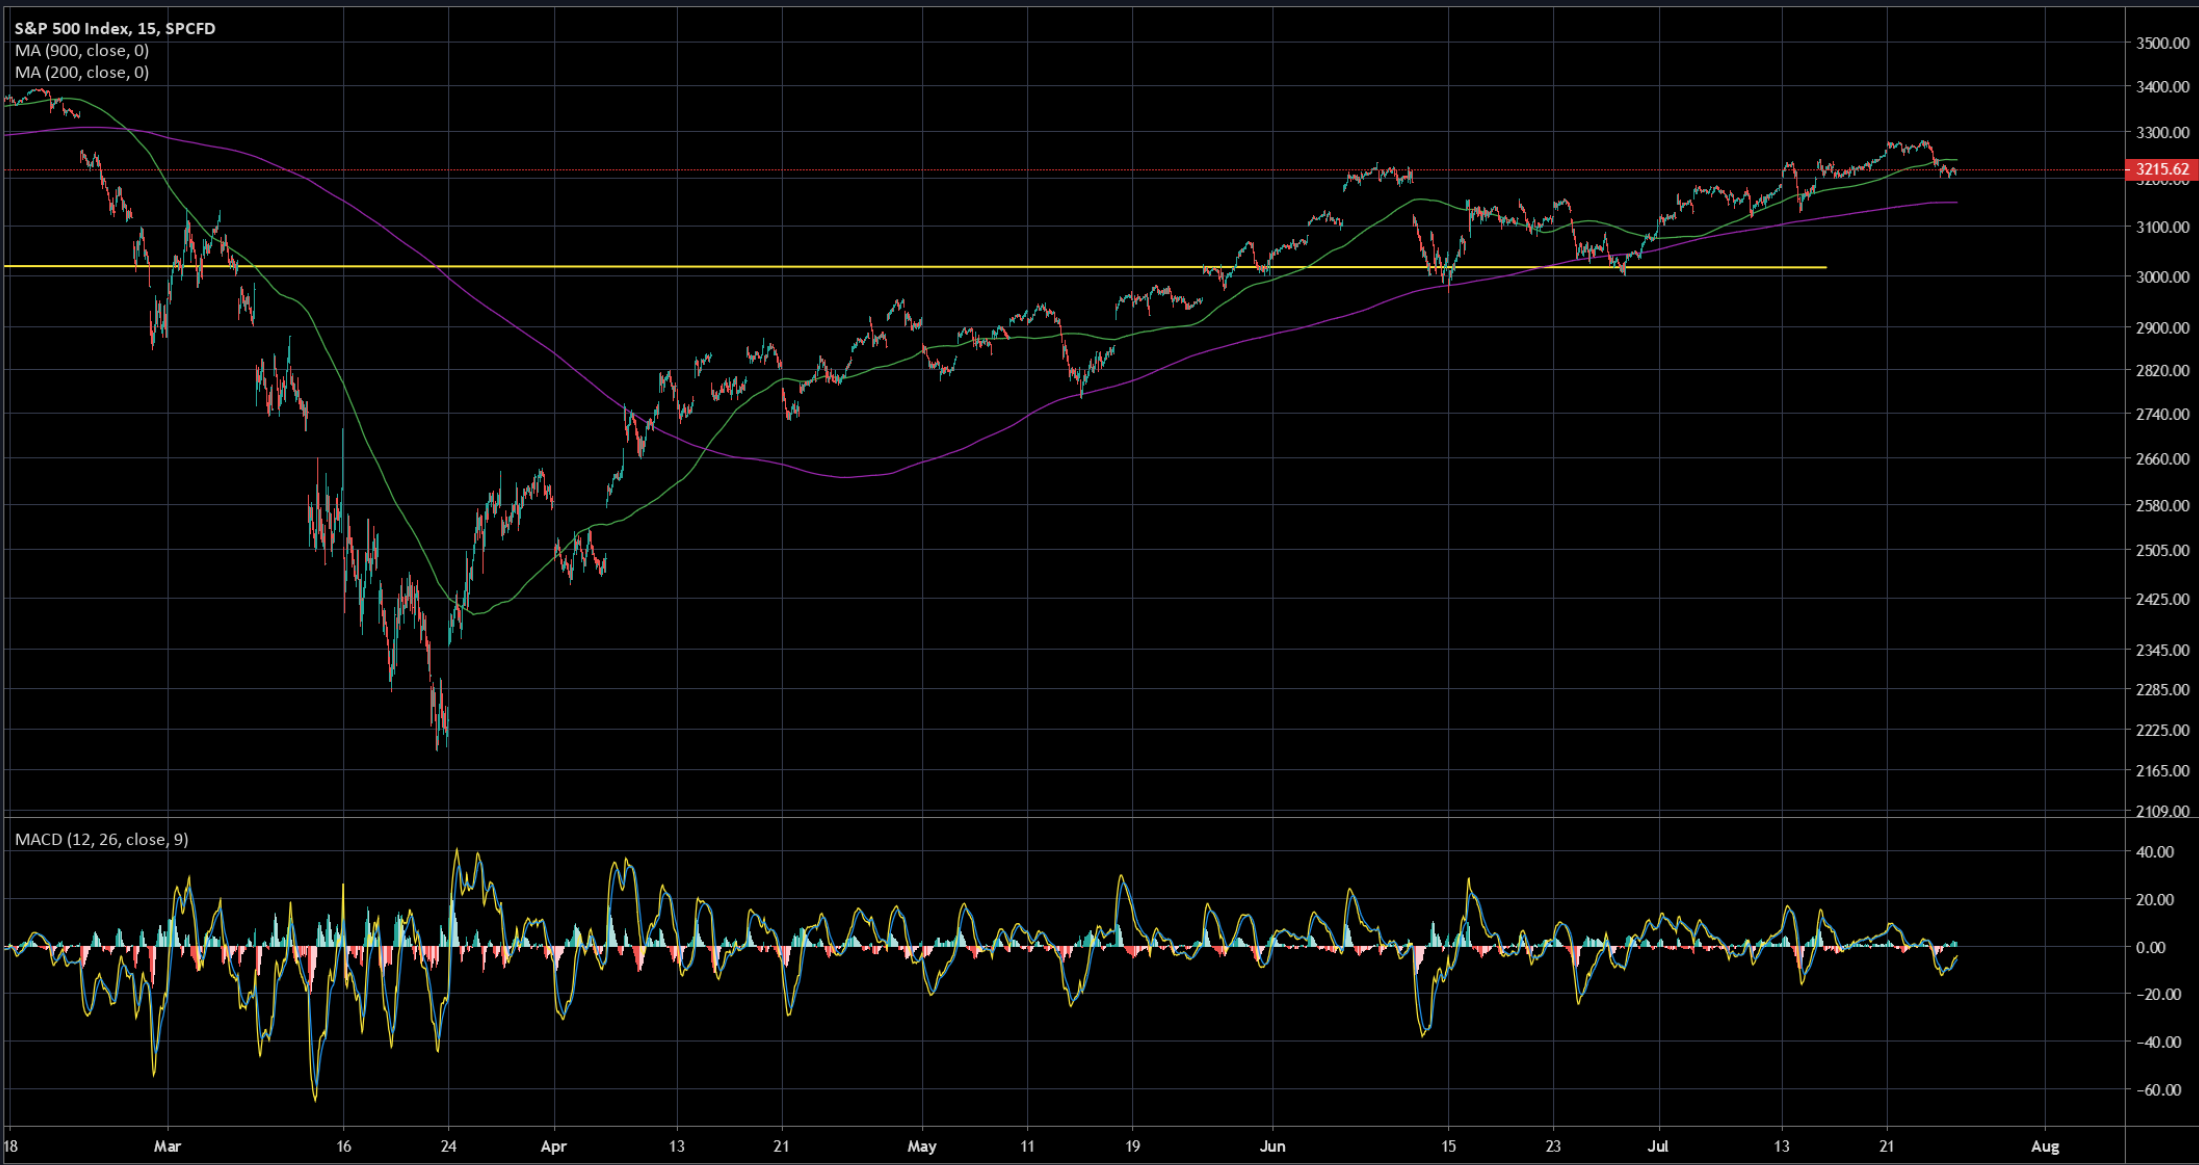Viewport: 2199px width, 1165px height.
Task: Click the 2660.00 price axis label
Action: pos(2162,459)
